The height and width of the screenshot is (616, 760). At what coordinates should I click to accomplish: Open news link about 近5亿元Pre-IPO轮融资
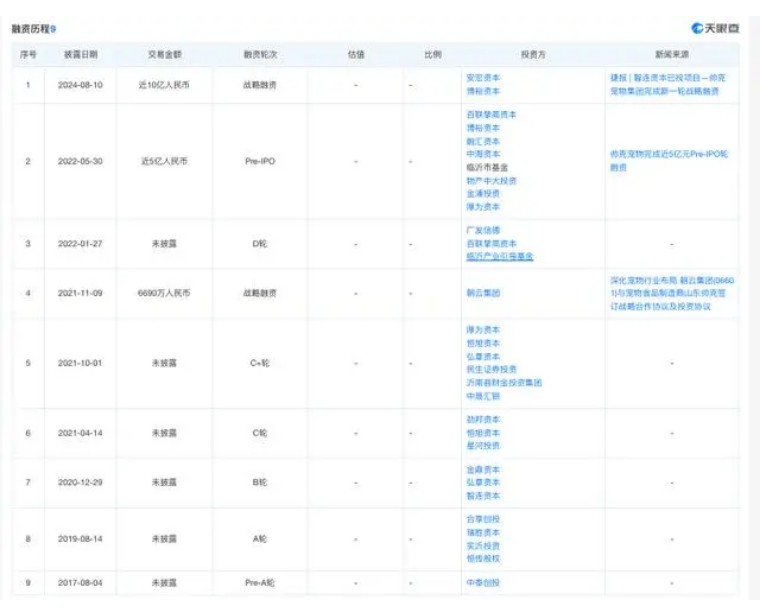click(668, 161)
